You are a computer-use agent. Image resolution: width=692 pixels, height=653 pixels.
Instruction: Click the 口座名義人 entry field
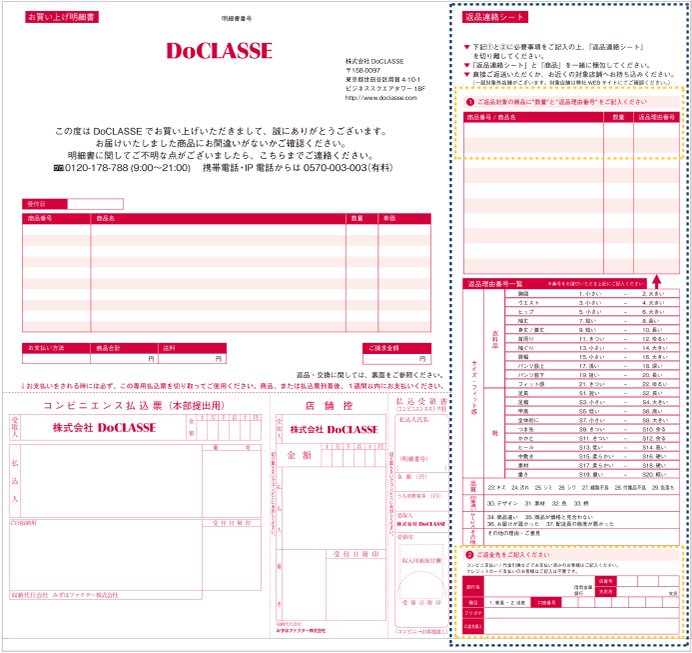[582, 627]
